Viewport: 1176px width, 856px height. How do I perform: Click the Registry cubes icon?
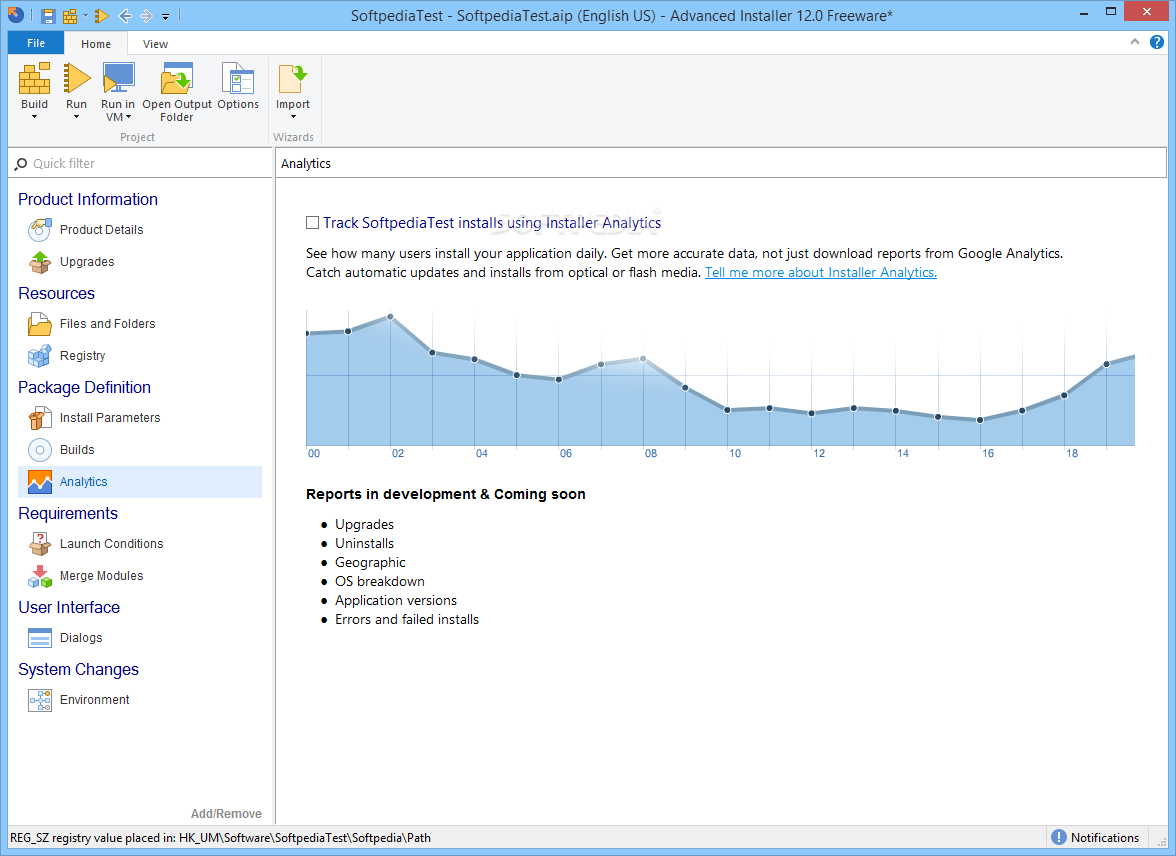[40, 356]
